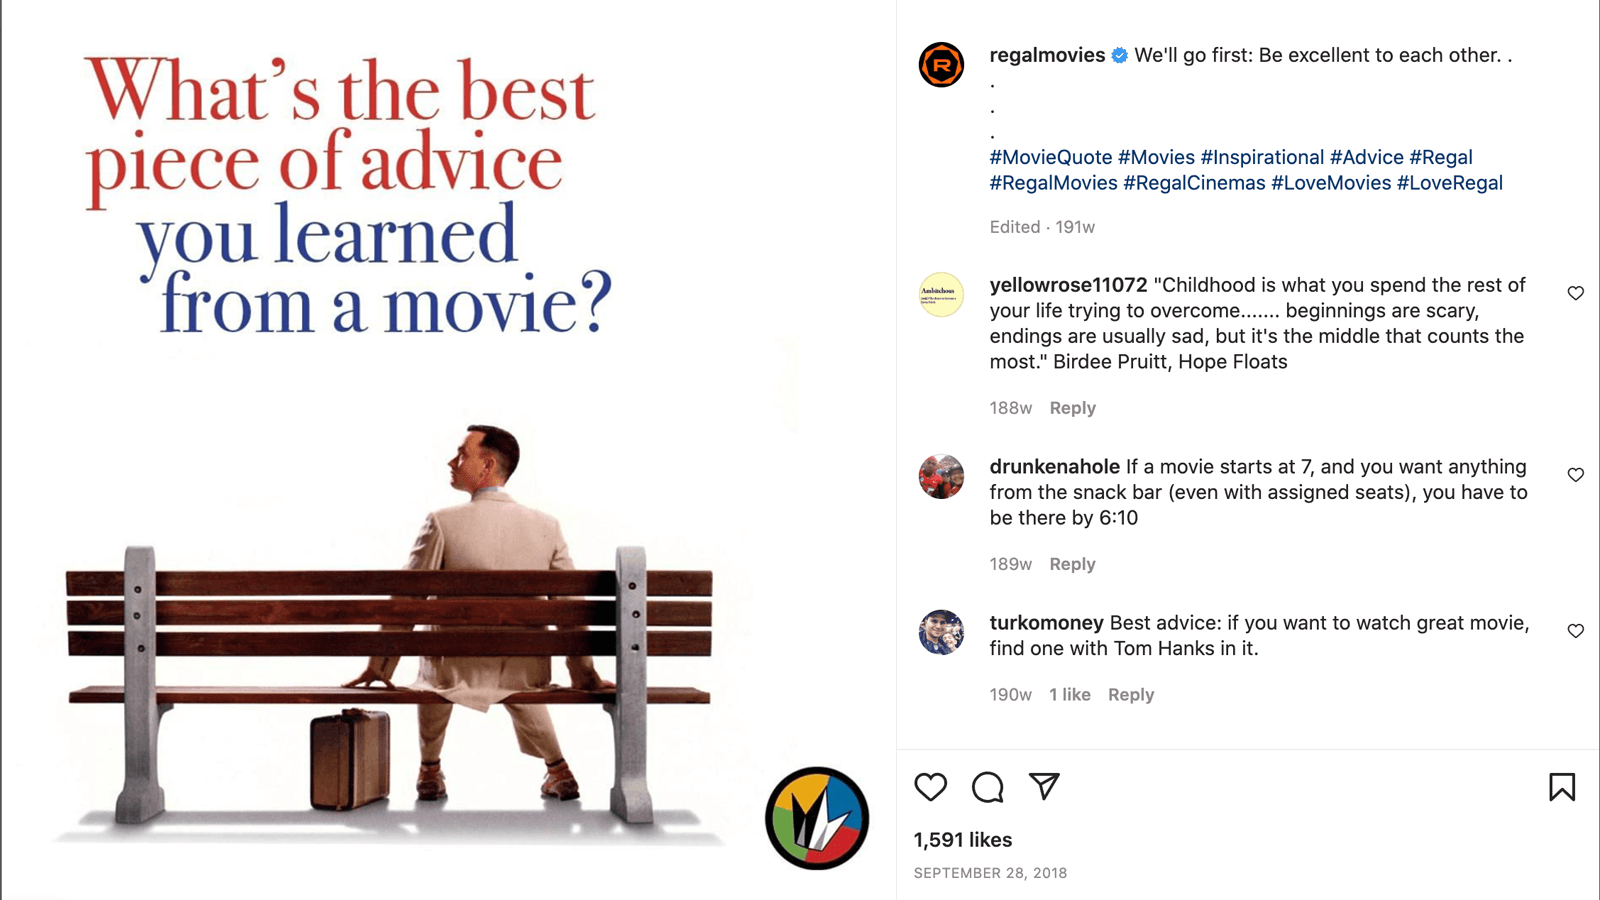Reply to yellowrose11072's comment
Screen dimensions: 1600x900
[x=1072, y=408]
